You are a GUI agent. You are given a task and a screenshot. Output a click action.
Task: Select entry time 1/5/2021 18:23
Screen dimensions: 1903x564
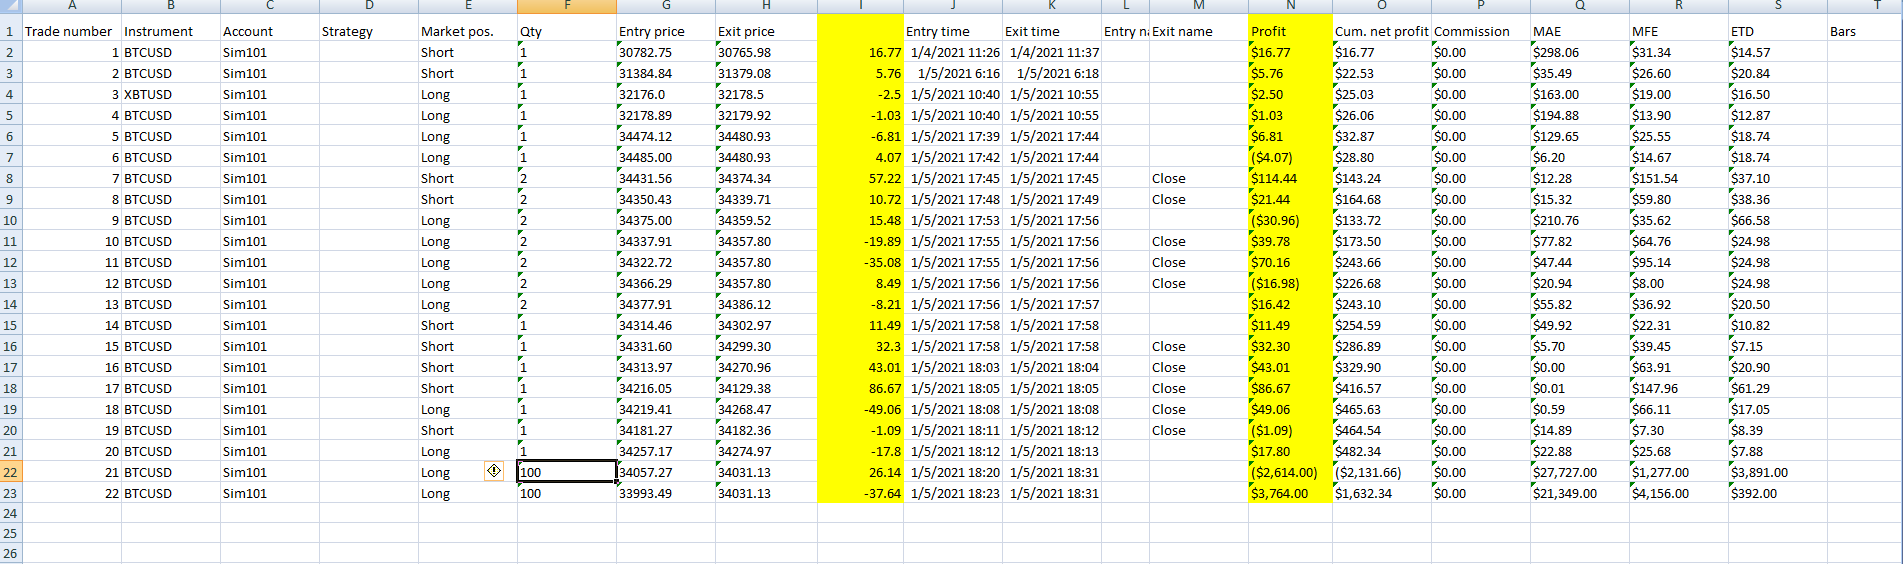tap(952, 493)
